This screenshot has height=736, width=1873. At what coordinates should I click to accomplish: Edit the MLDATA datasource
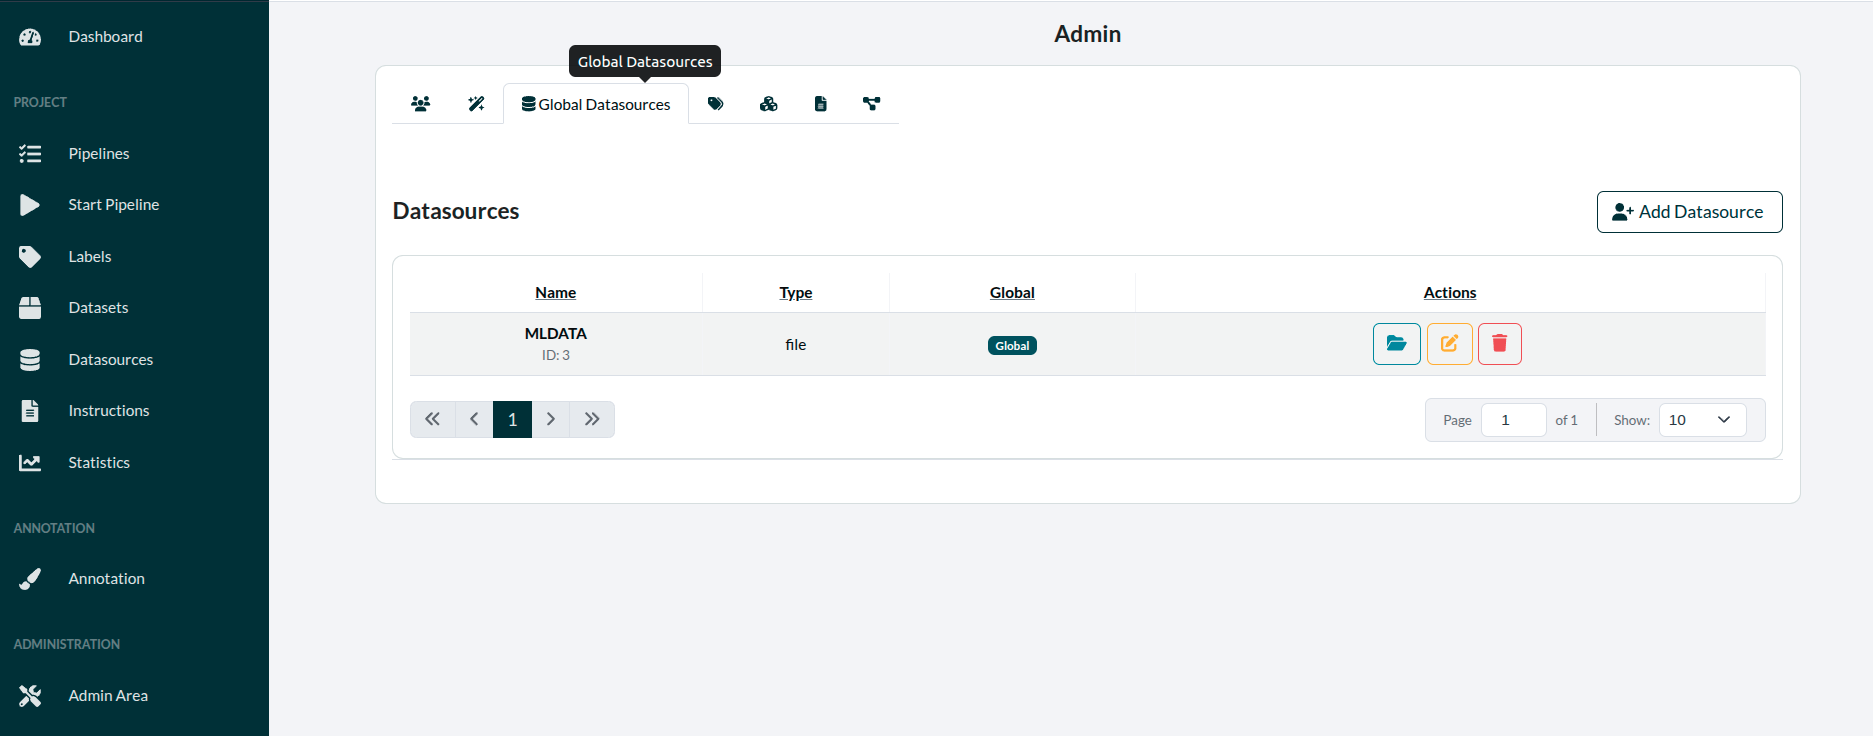tap(1449, 344)
